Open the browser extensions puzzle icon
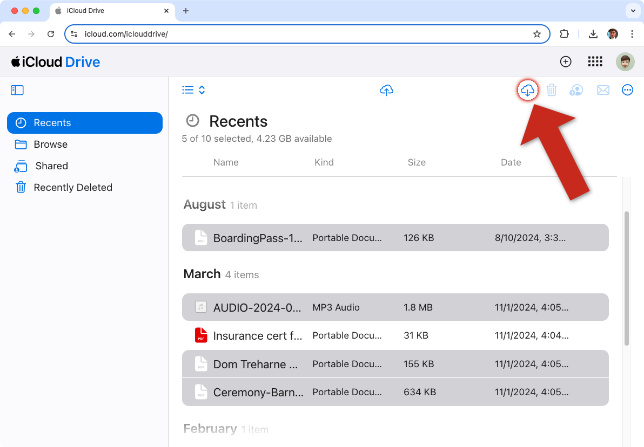This screenshot has width=644, height=447. (x=564, y=34)
